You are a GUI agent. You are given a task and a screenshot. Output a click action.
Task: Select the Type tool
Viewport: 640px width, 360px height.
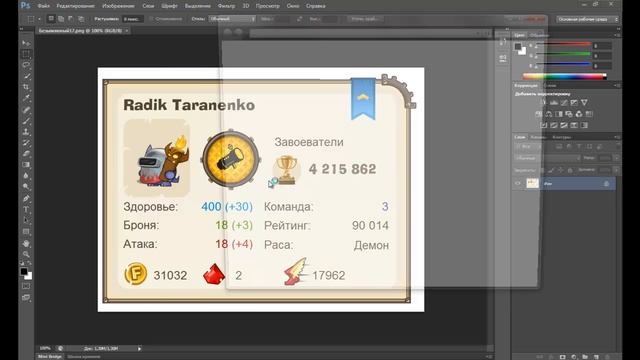(26, 209)
